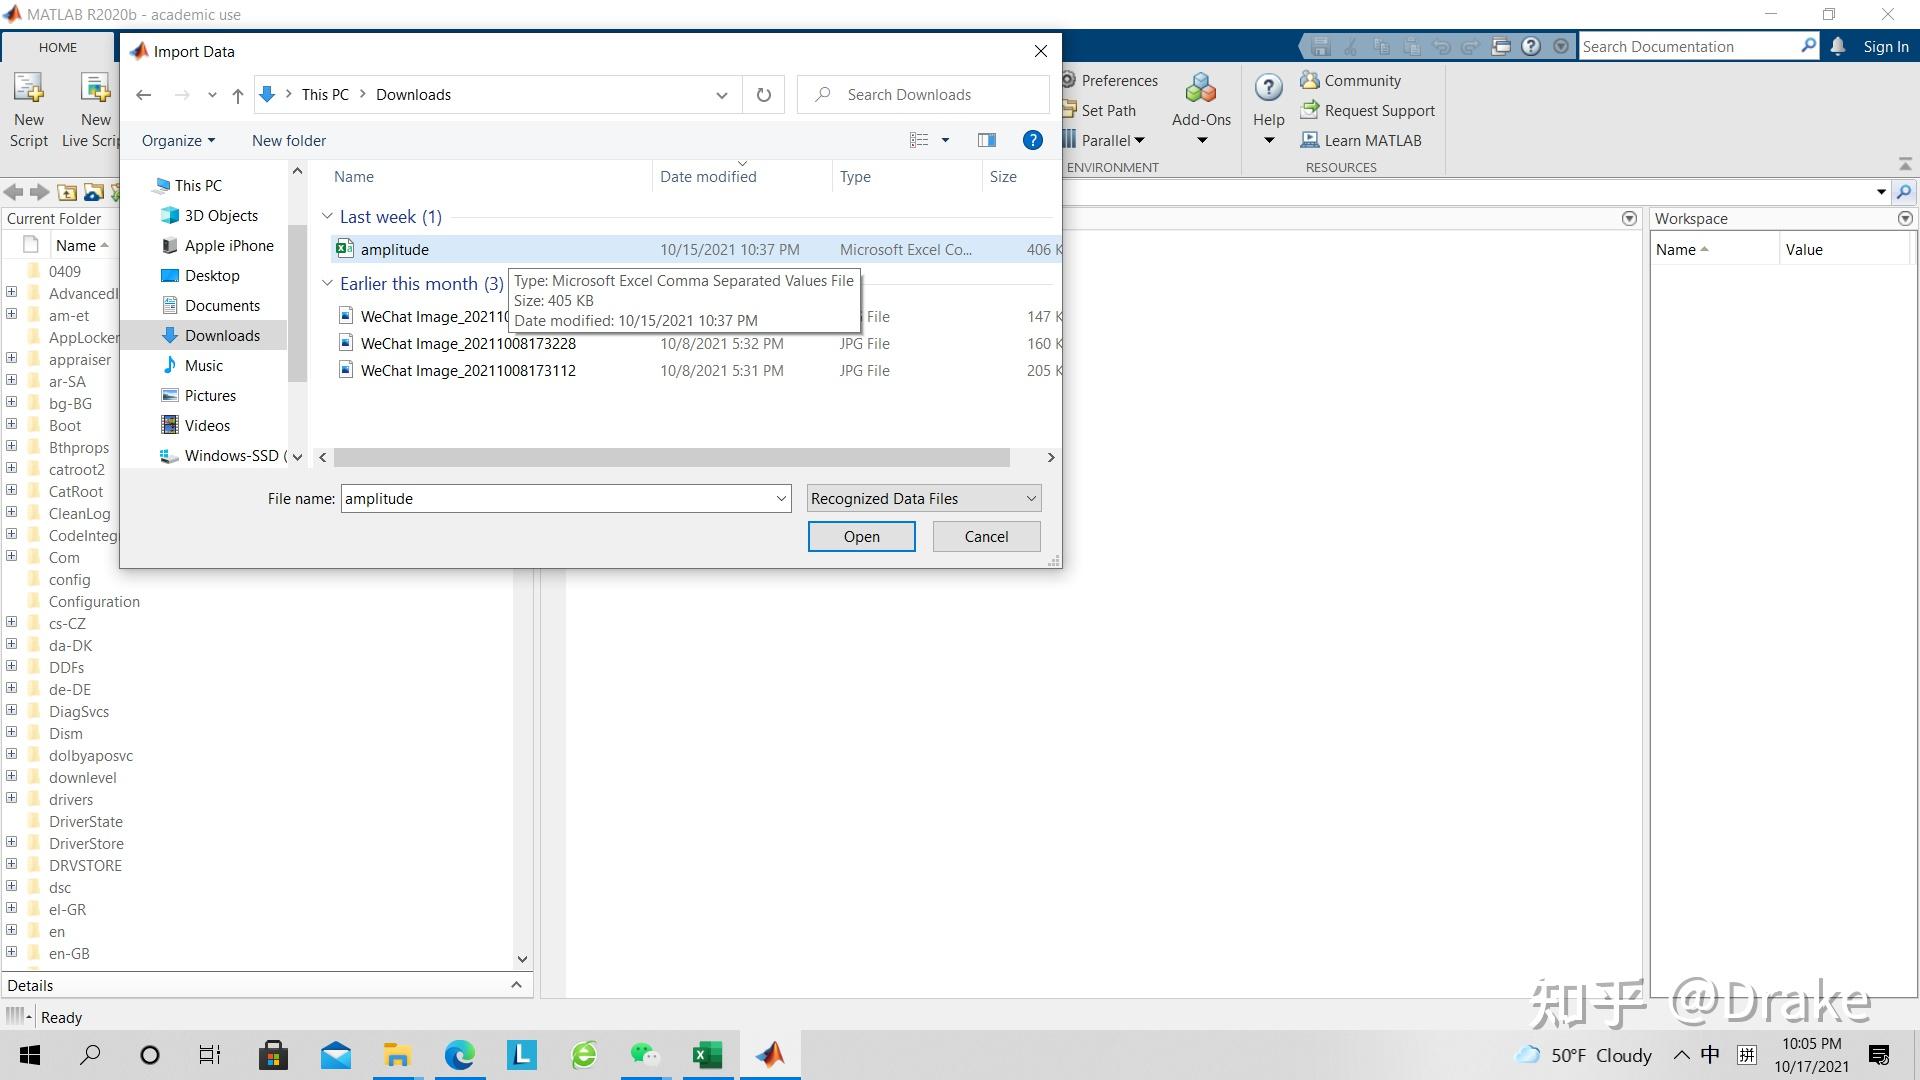This screenshot has width=1920, height=1080.
Task: Collapse the Earlier this month group
Action: 327,283
